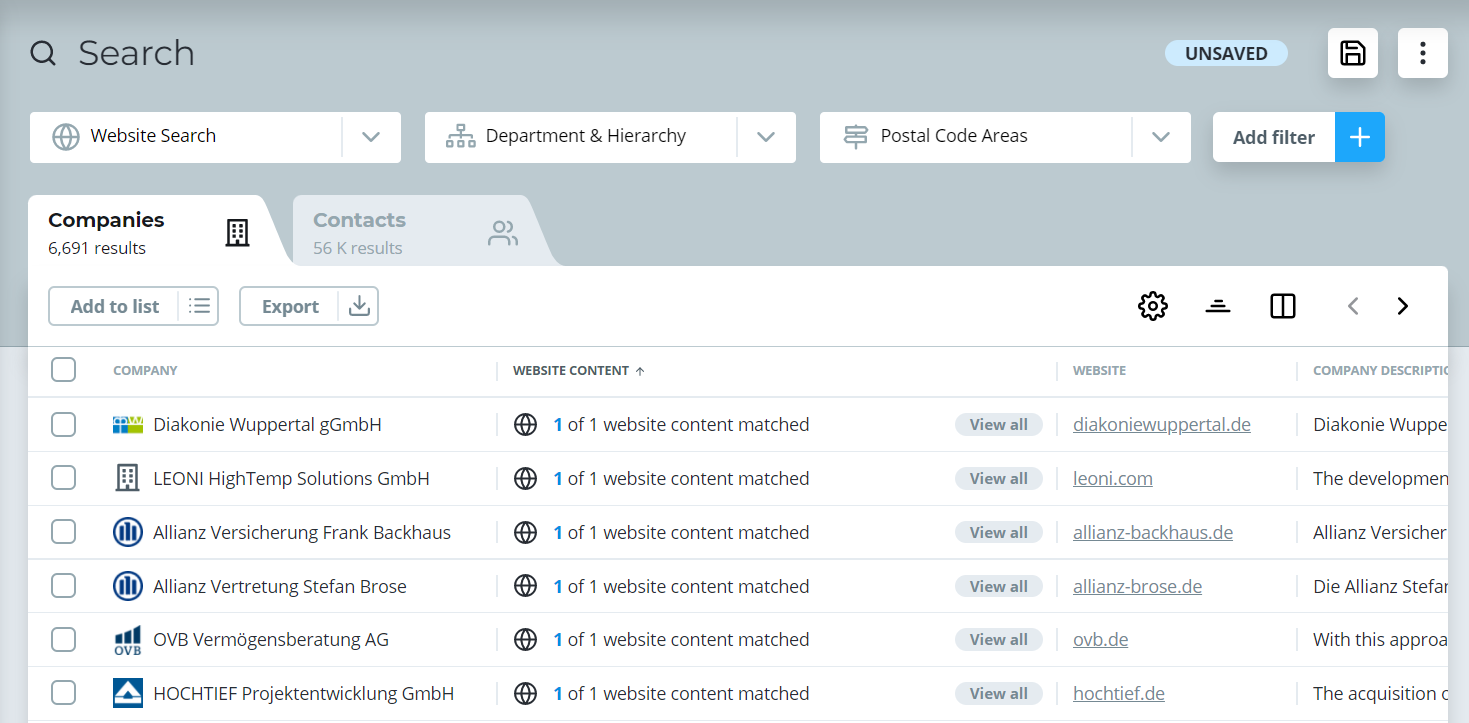Open the three-dot more options menu
Screen dimensions: 1469x723
[1422, 53]
